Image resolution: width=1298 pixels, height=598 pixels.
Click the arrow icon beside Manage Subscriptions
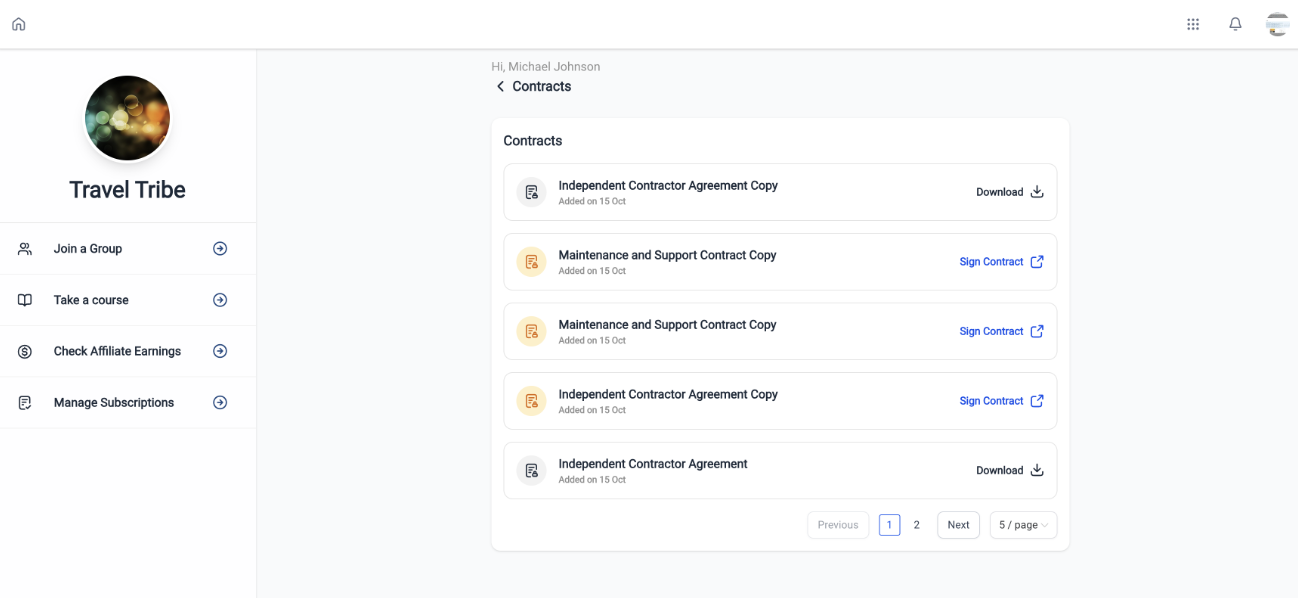click(220, 403)
